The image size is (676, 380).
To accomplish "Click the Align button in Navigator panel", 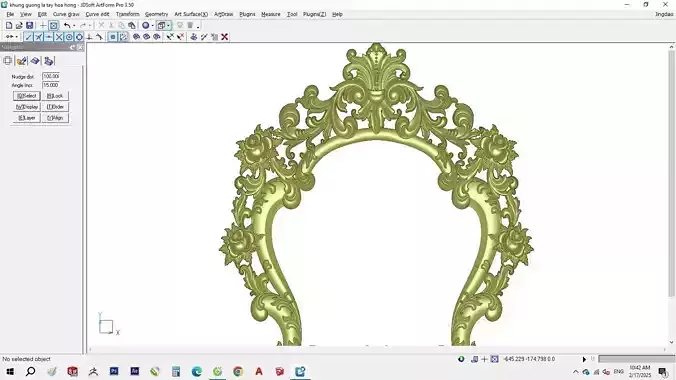I will point(55,118).
